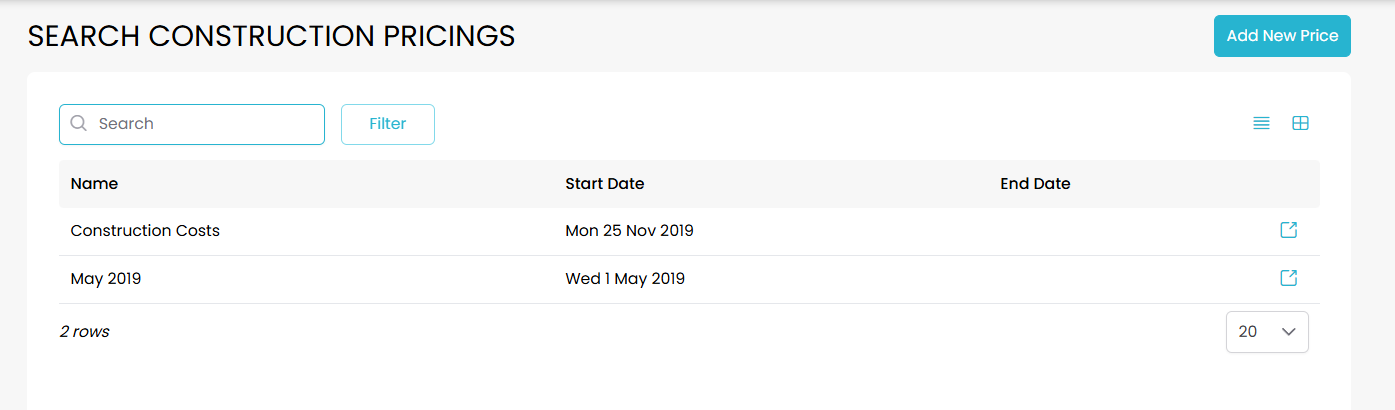Viewport: 1395px width, 410px height.
Task: Select the Construction Costs row name
Action: 145,231
